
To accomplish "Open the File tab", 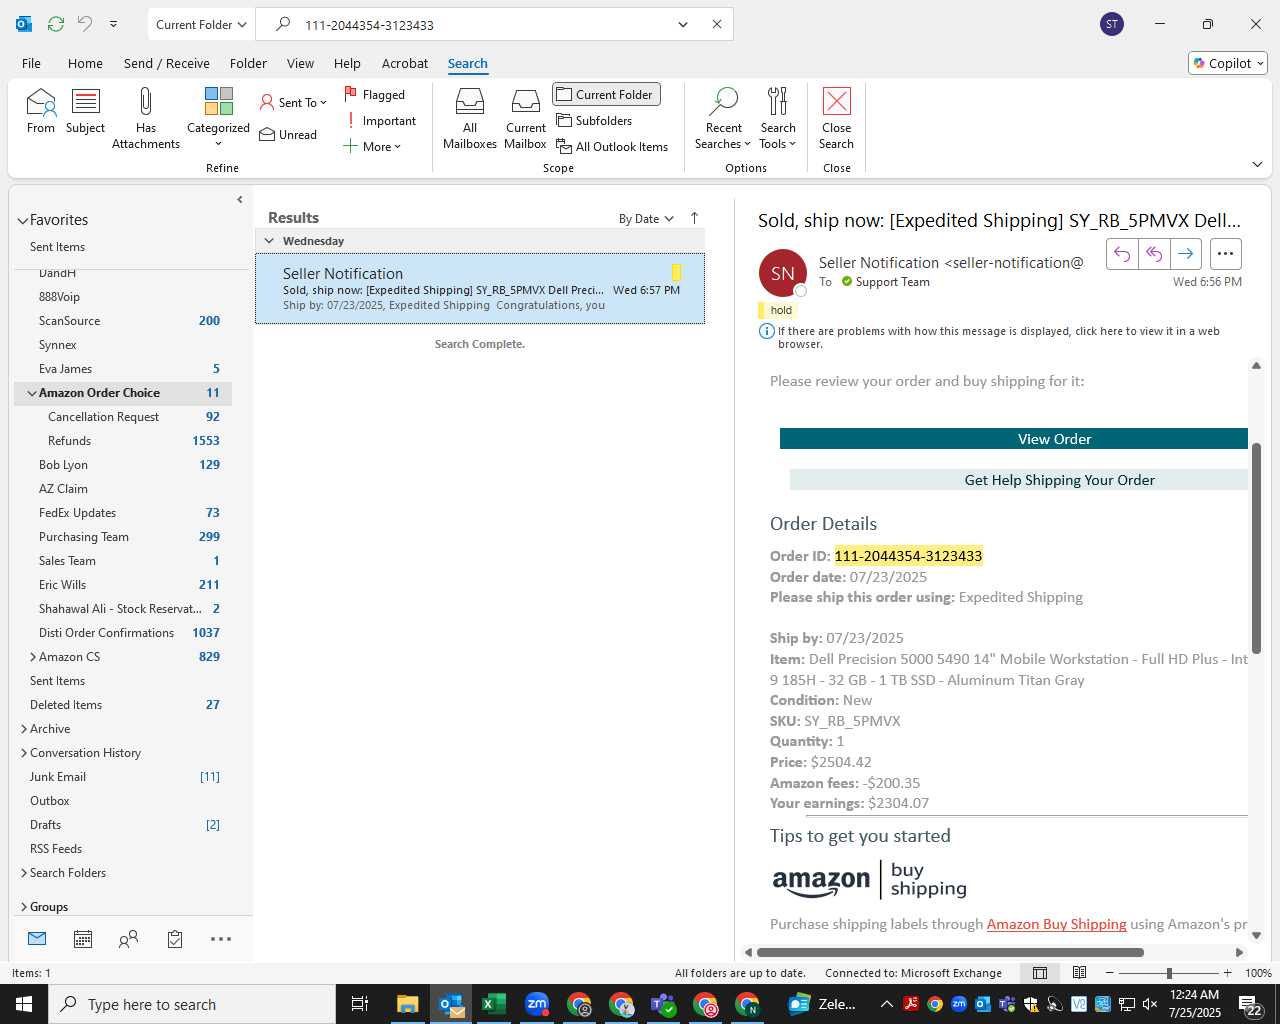I will pos(31,63).
